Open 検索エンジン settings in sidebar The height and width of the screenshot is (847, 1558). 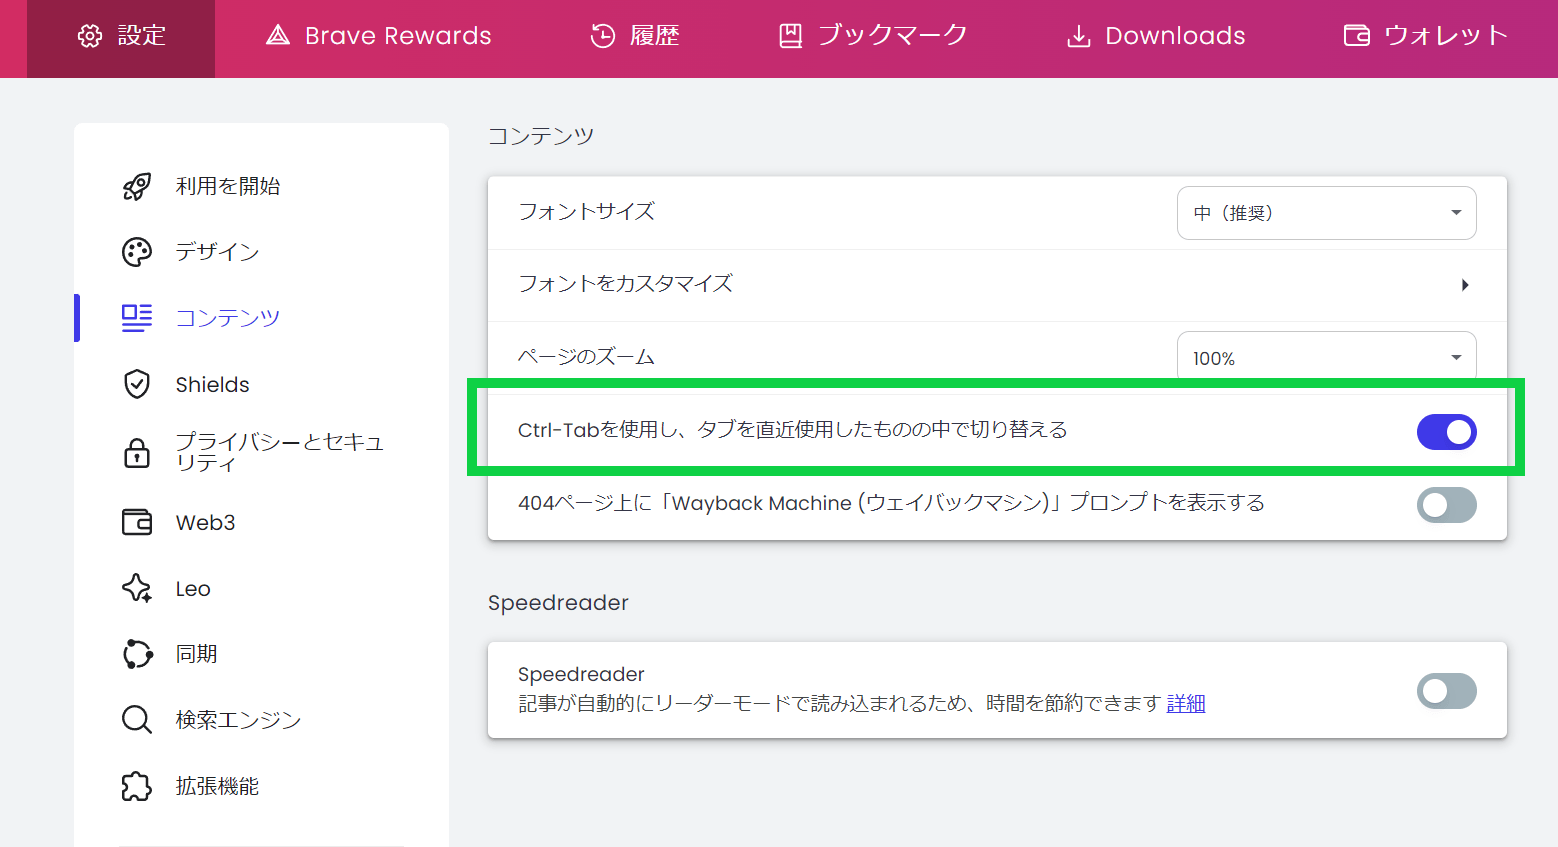[238, 720]
